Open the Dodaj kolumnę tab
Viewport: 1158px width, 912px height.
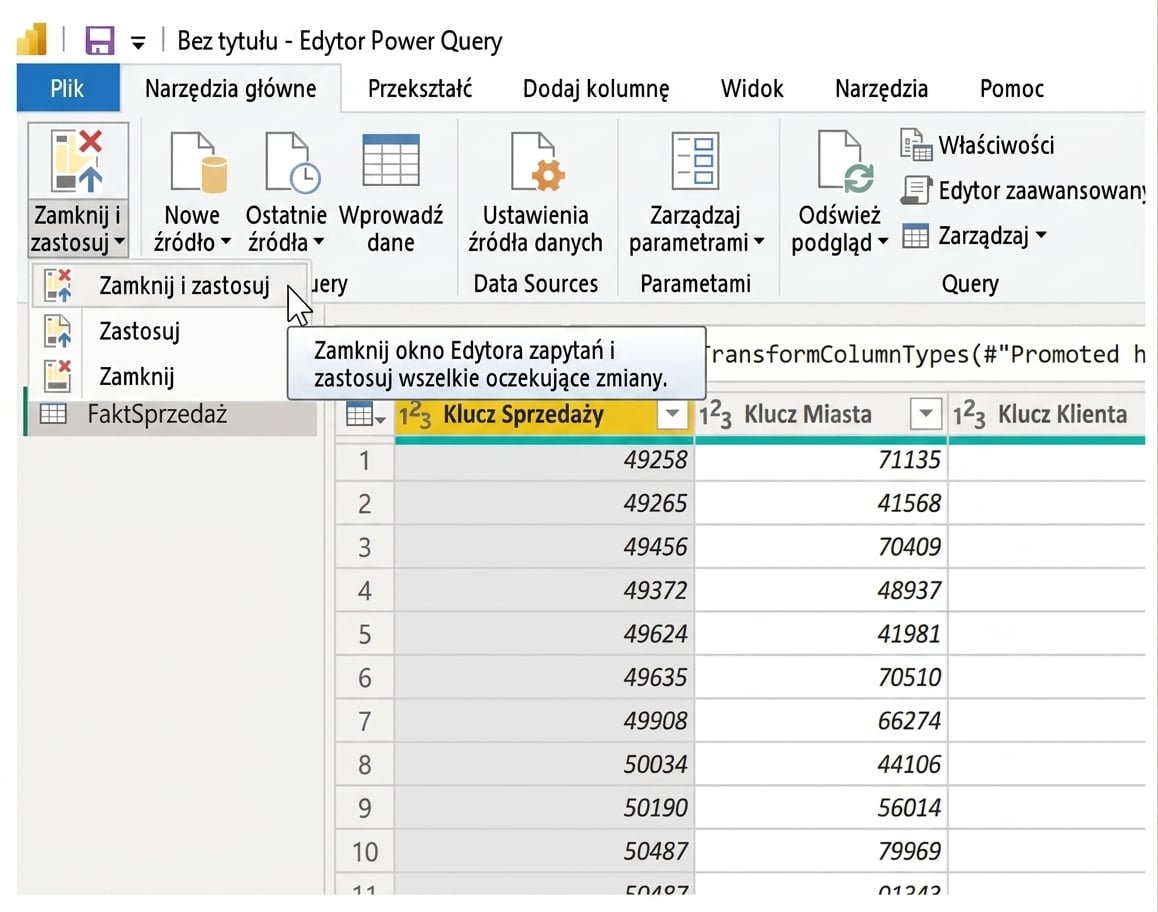pos(596,89)
